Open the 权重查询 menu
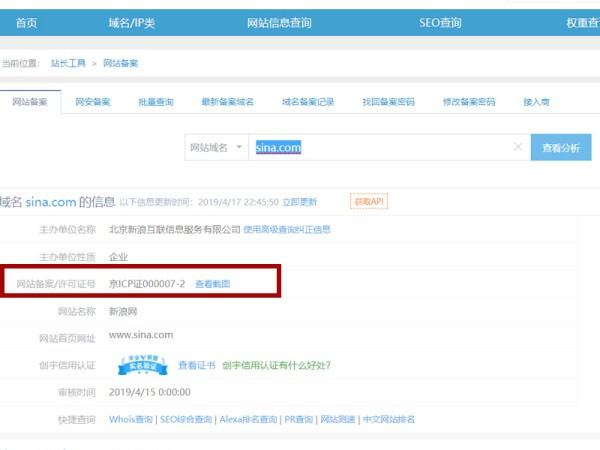Viewport: 600px width, 450px height. [x=583, y=23]
